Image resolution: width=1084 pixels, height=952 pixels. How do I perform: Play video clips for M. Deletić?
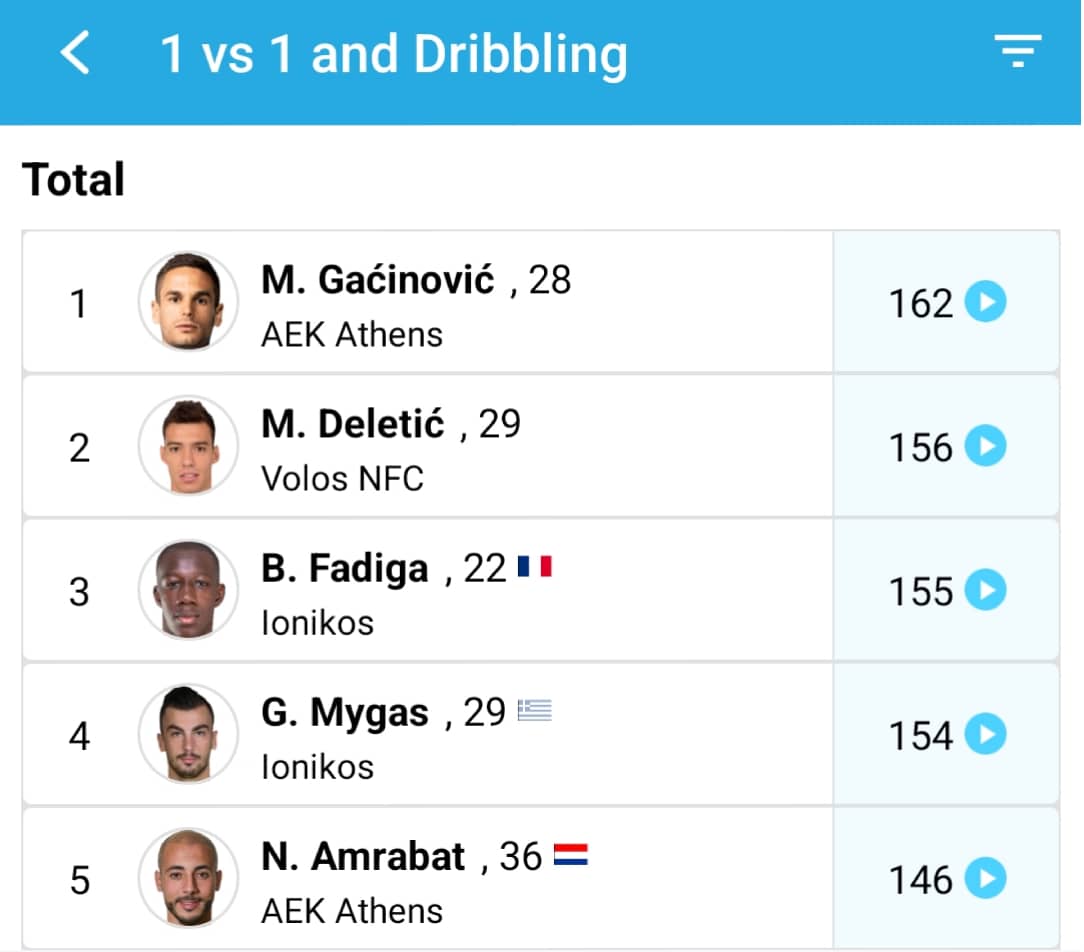(x=985, y=446)
